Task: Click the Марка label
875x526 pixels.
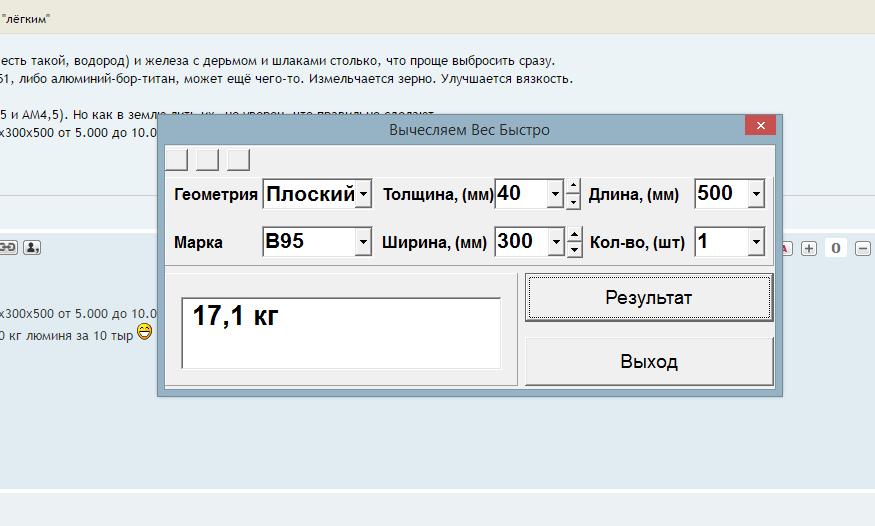Action: 198,242
